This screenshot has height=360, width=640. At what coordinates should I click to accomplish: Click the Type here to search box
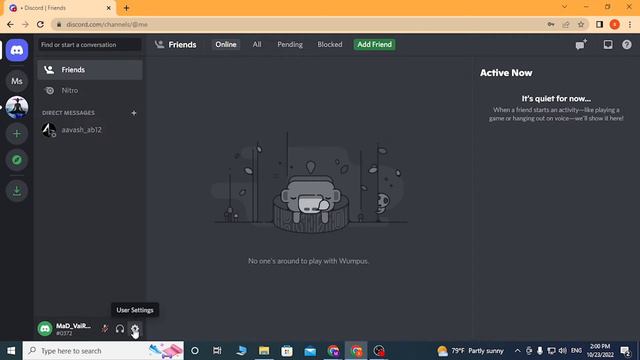(103, 351)
